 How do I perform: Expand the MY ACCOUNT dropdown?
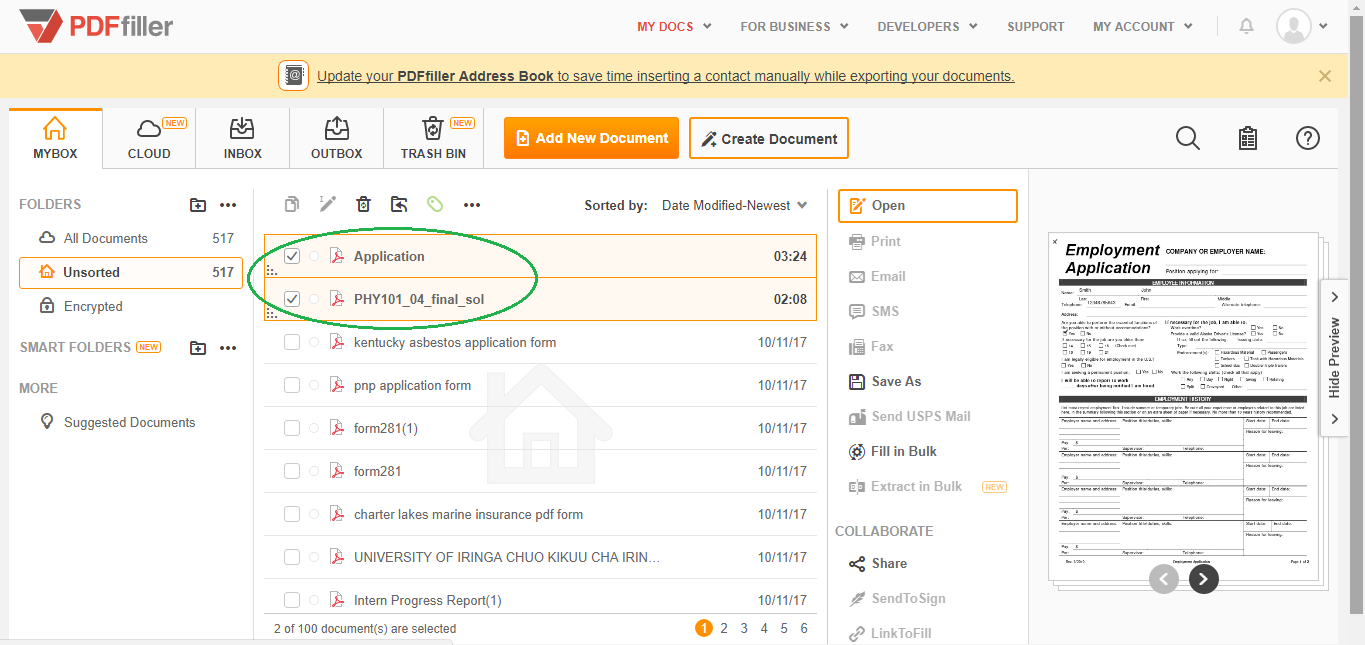click(x=1143, y=26)
